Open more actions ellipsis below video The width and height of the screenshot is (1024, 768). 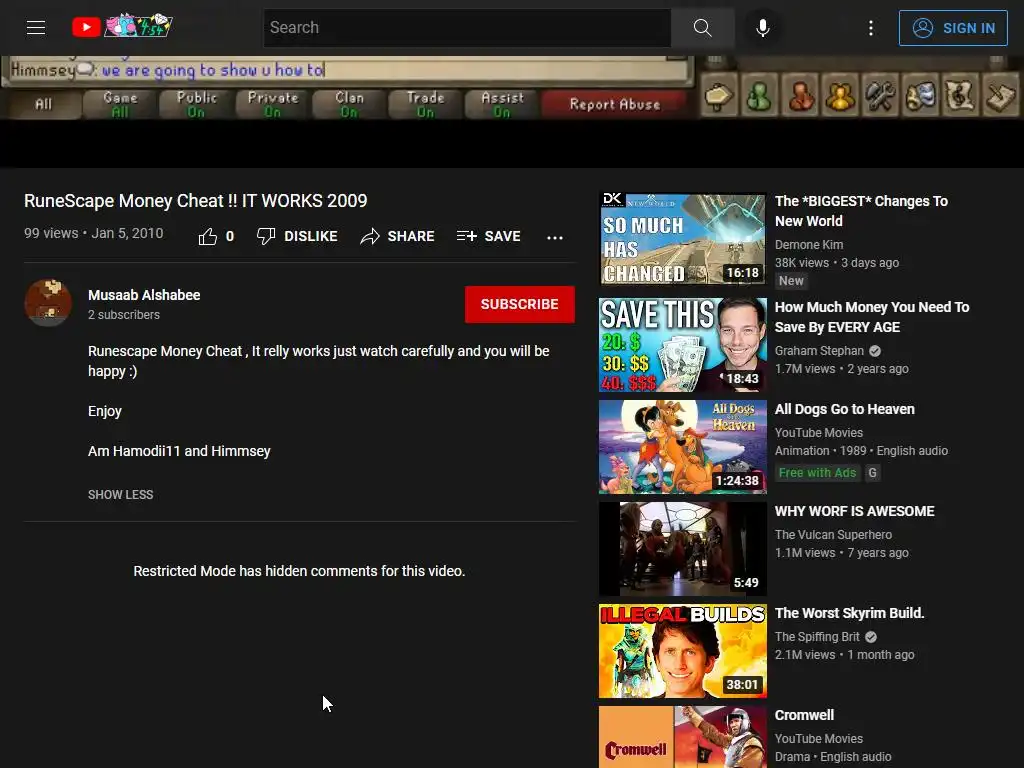click(x=554, y=237)
